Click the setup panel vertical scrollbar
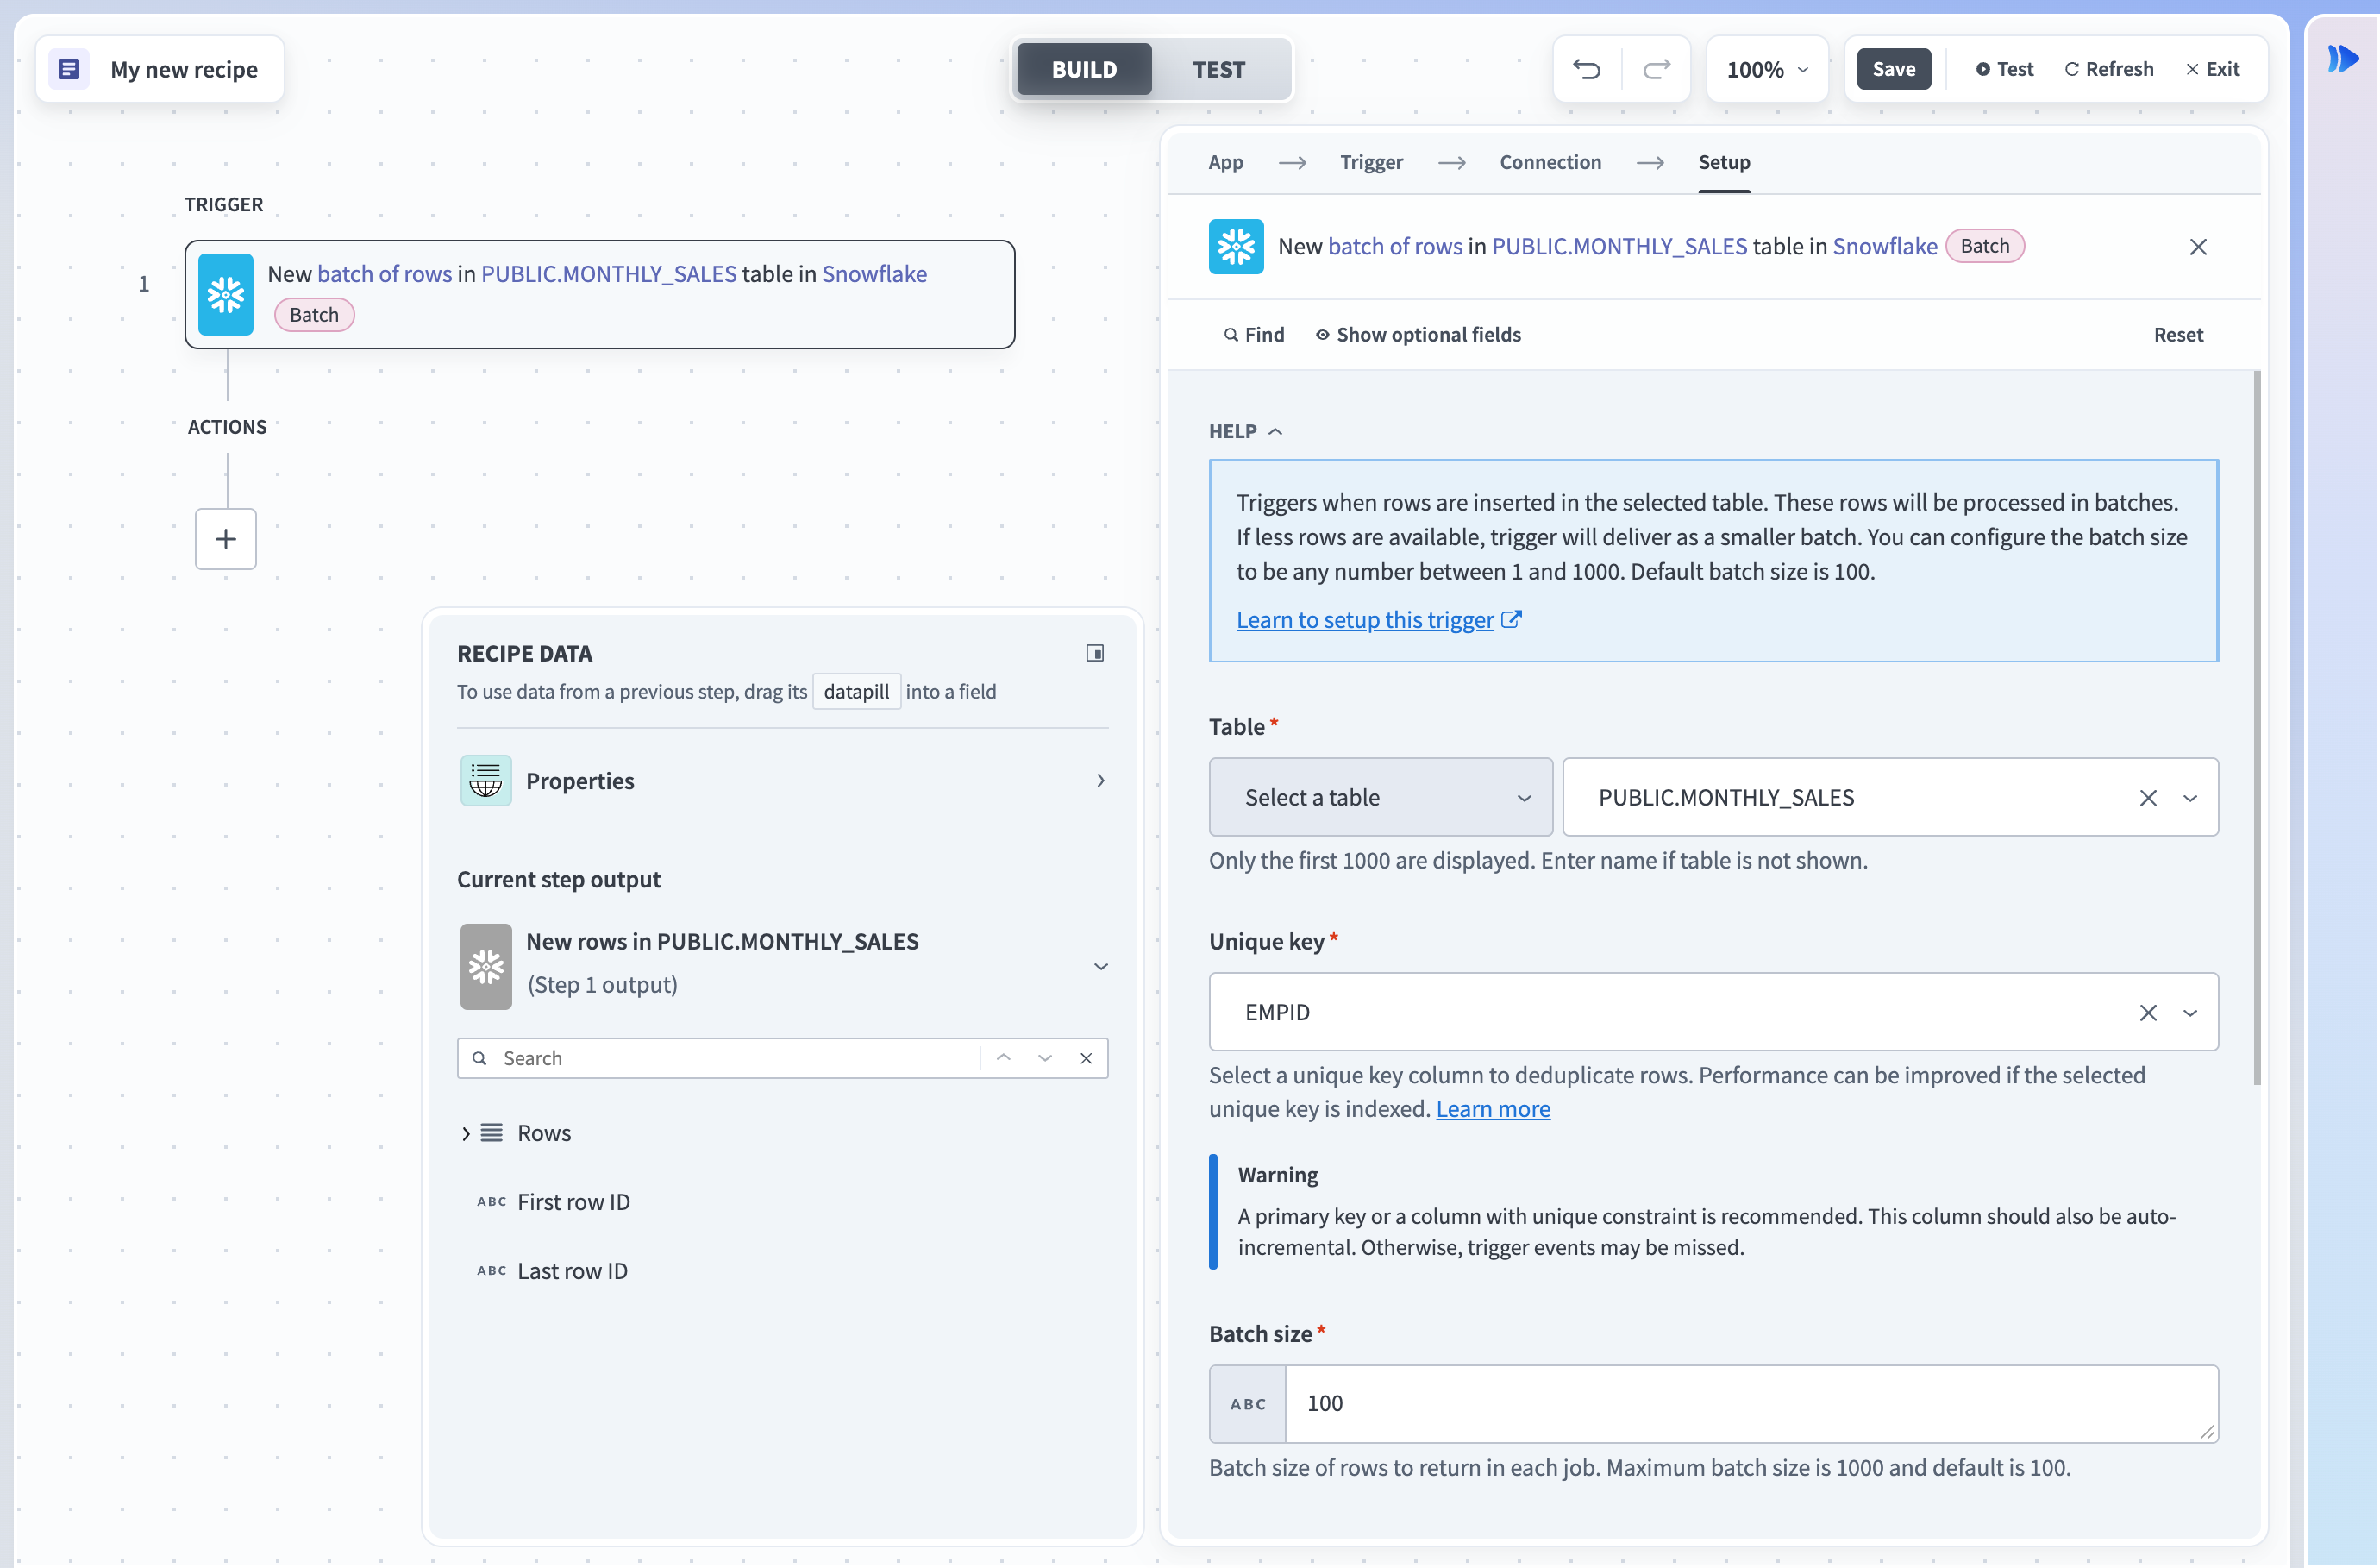The image size is (2380, 1568). (x=2257, y=727)
